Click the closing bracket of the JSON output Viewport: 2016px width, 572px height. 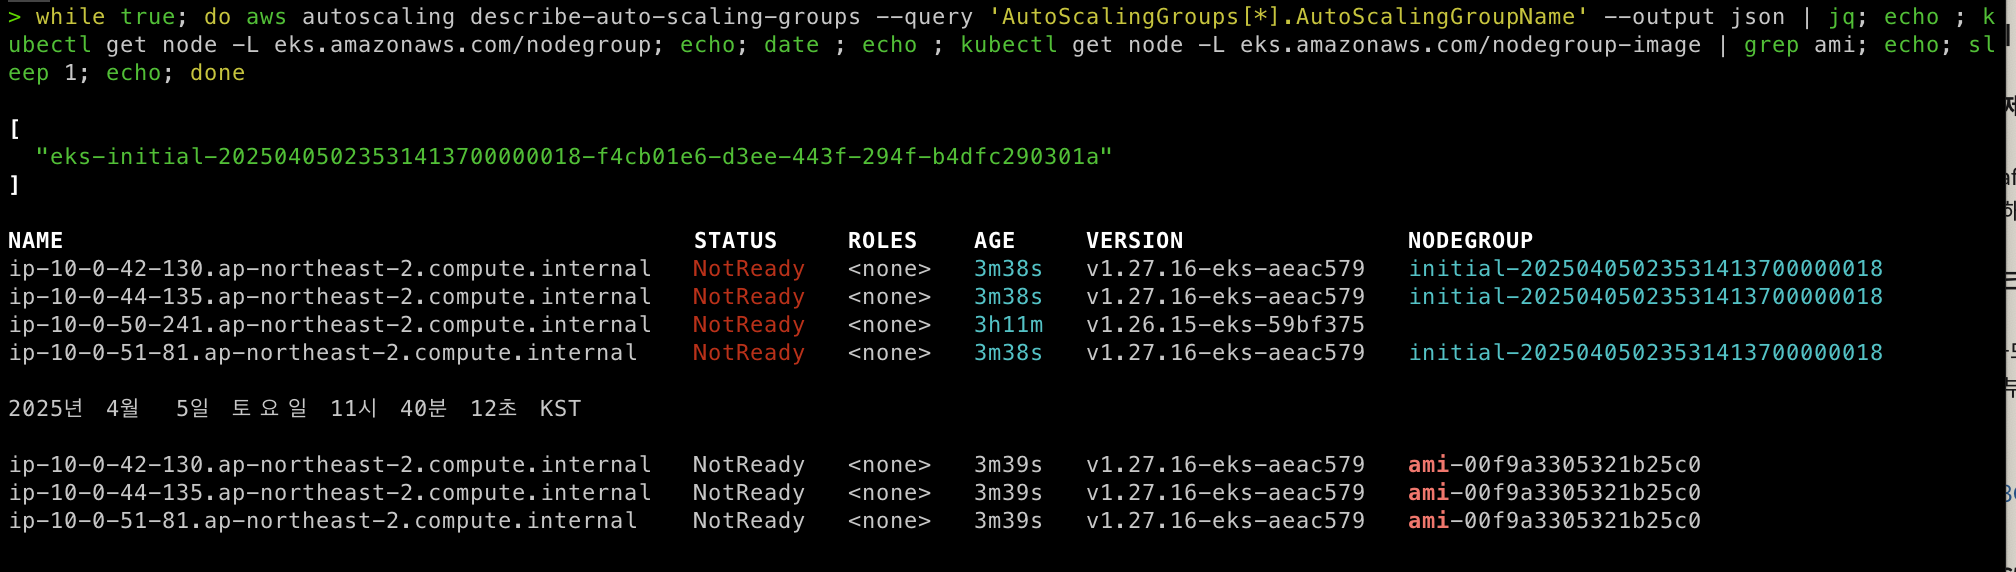[x=14, y=185]
